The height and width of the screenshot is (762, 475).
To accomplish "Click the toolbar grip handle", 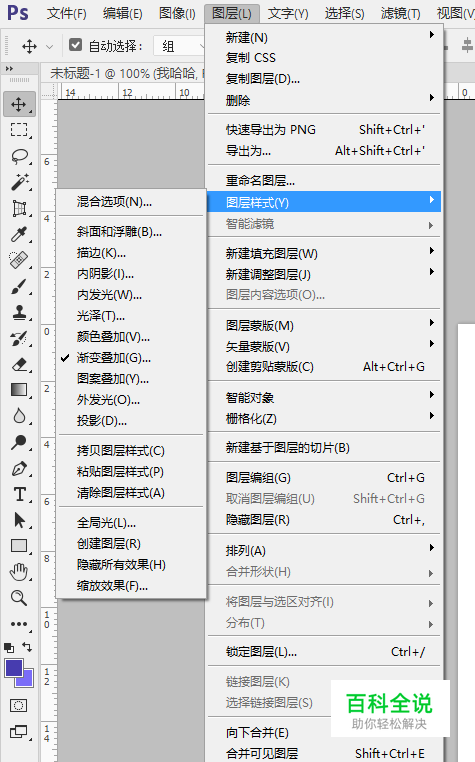I will pyautogui.click(x=19, y=80).
